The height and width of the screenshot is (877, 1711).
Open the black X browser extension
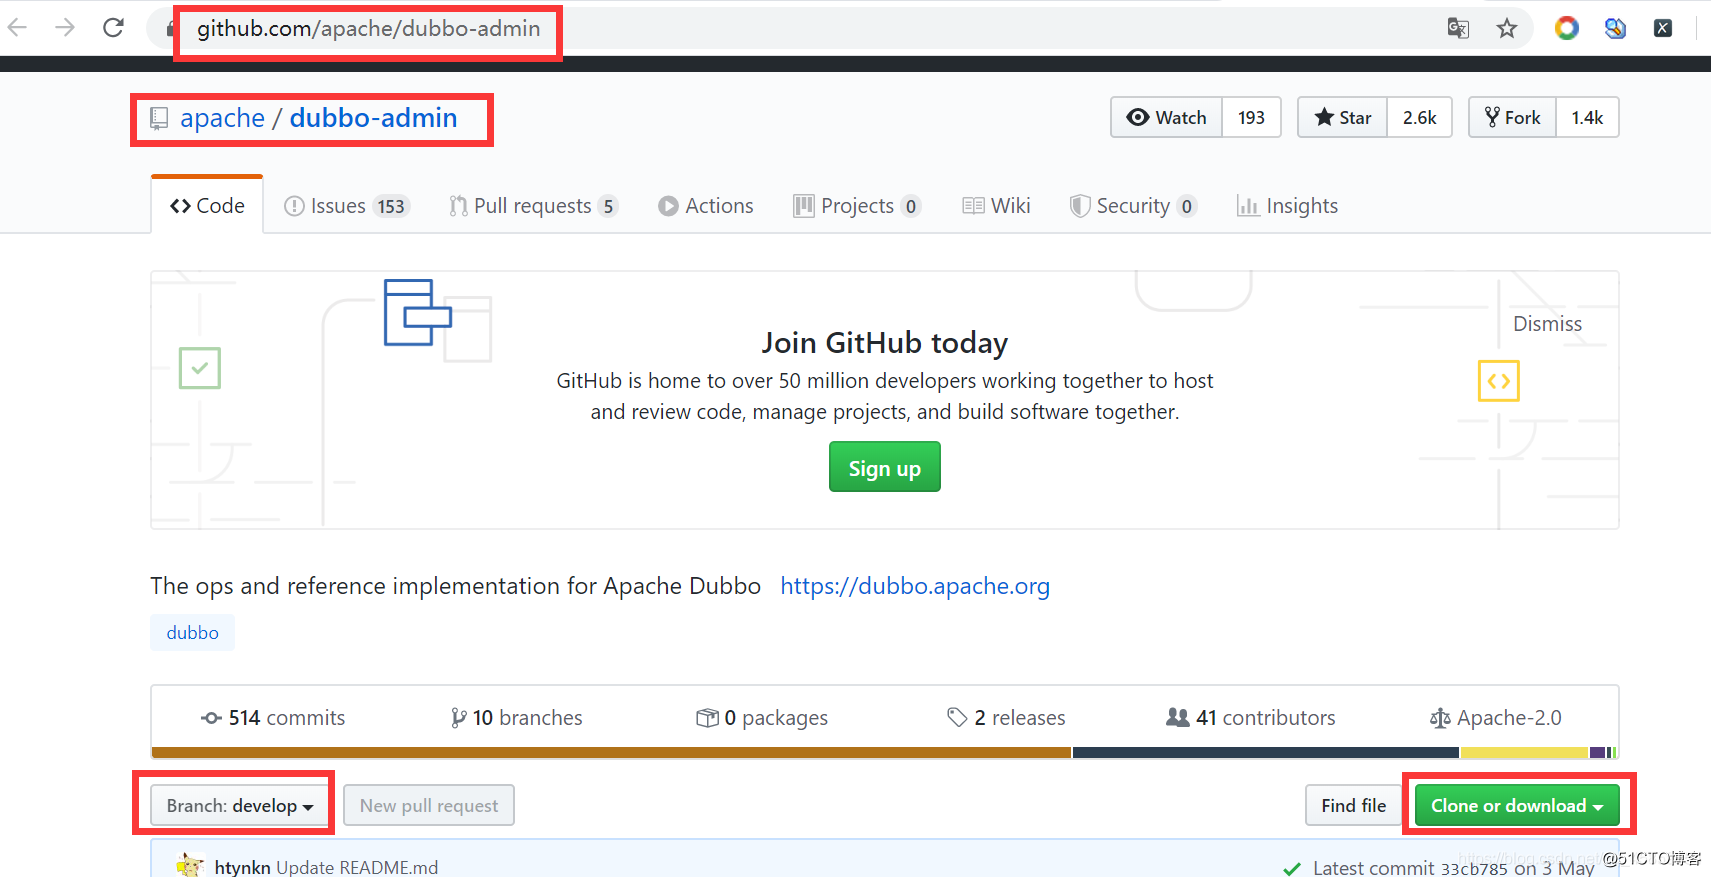[1663, 28]
